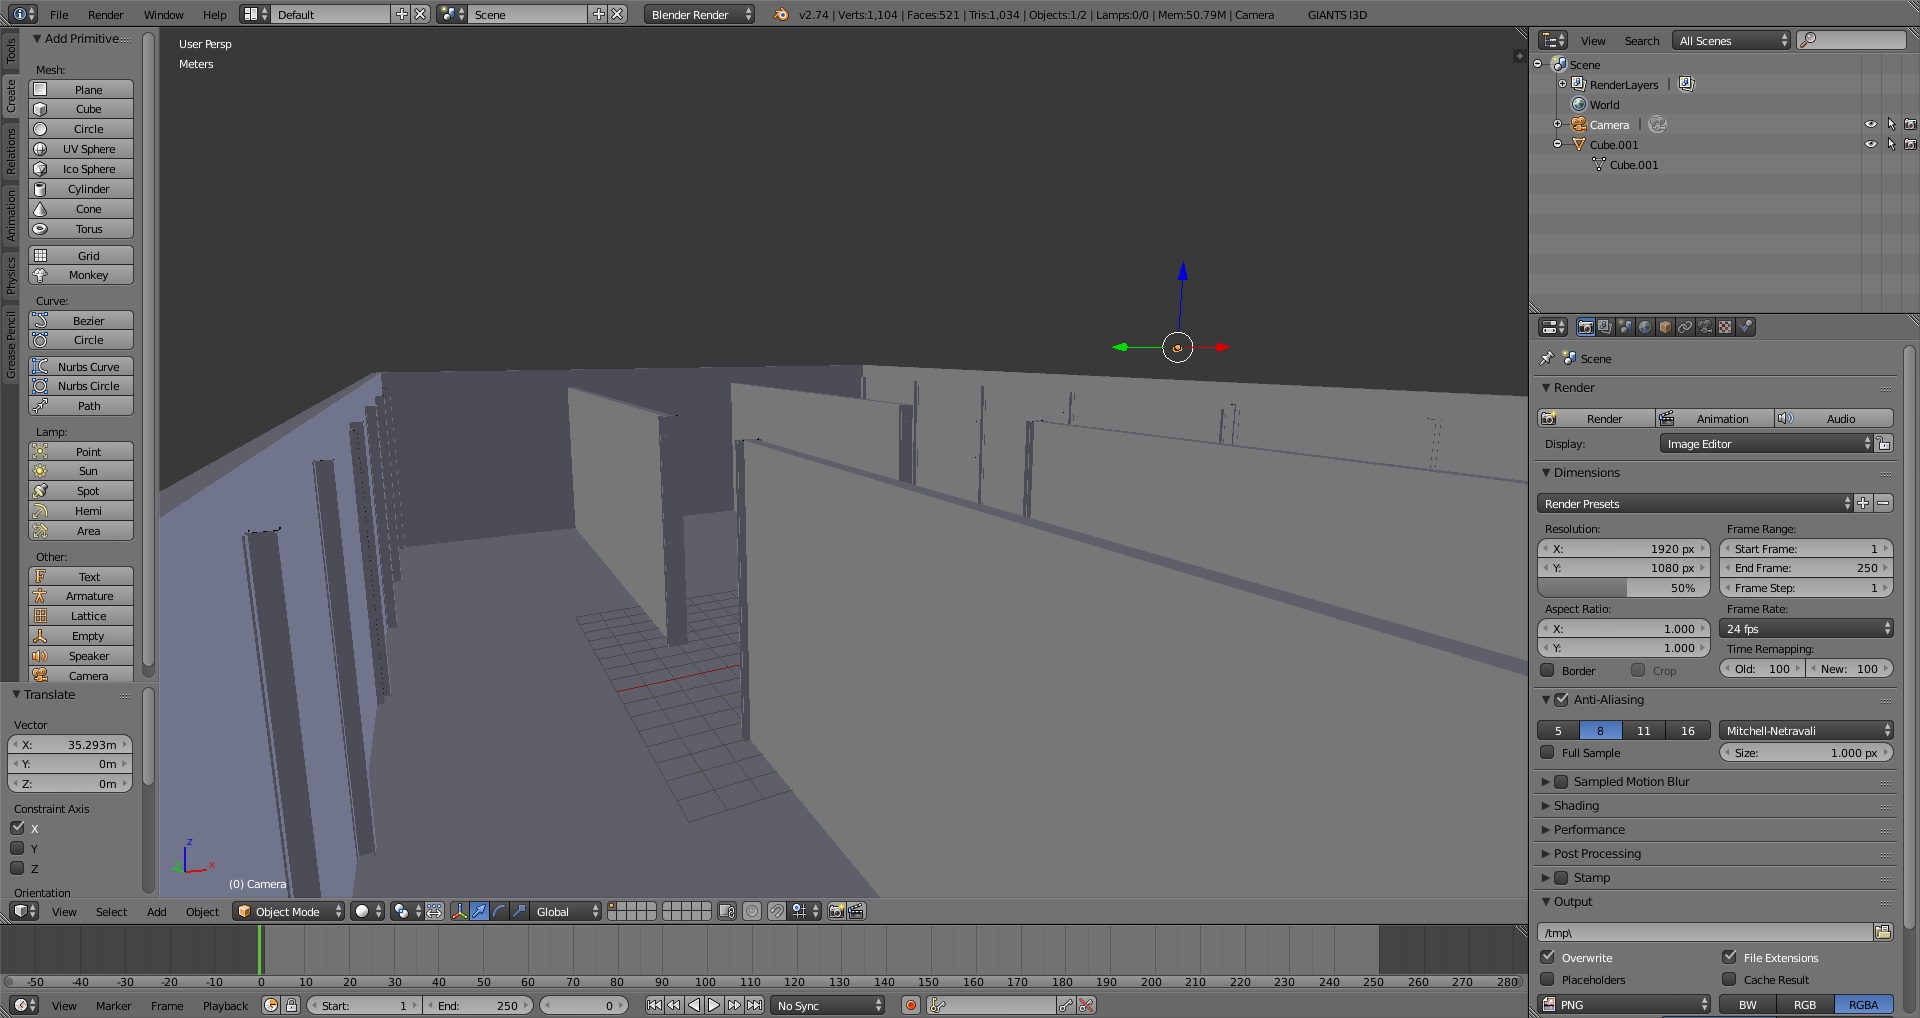Open the Object Mode dropdown
The image size is (1920, 1018).
[289, 911]
